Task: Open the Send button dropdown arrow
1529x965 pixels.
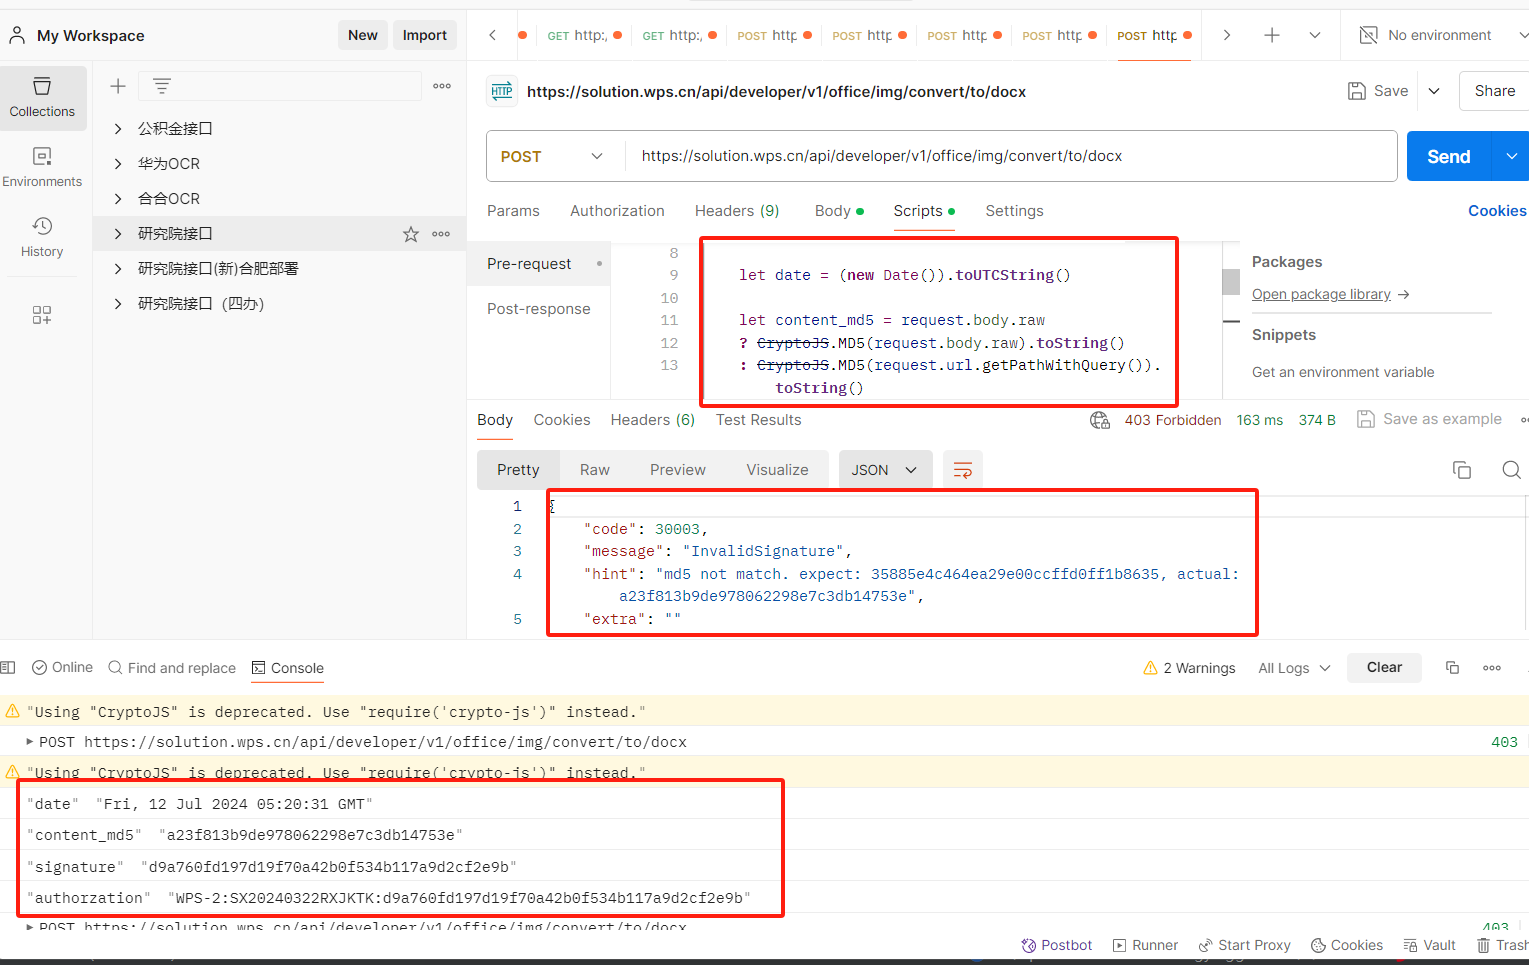Action: [x=1511, y=156]
